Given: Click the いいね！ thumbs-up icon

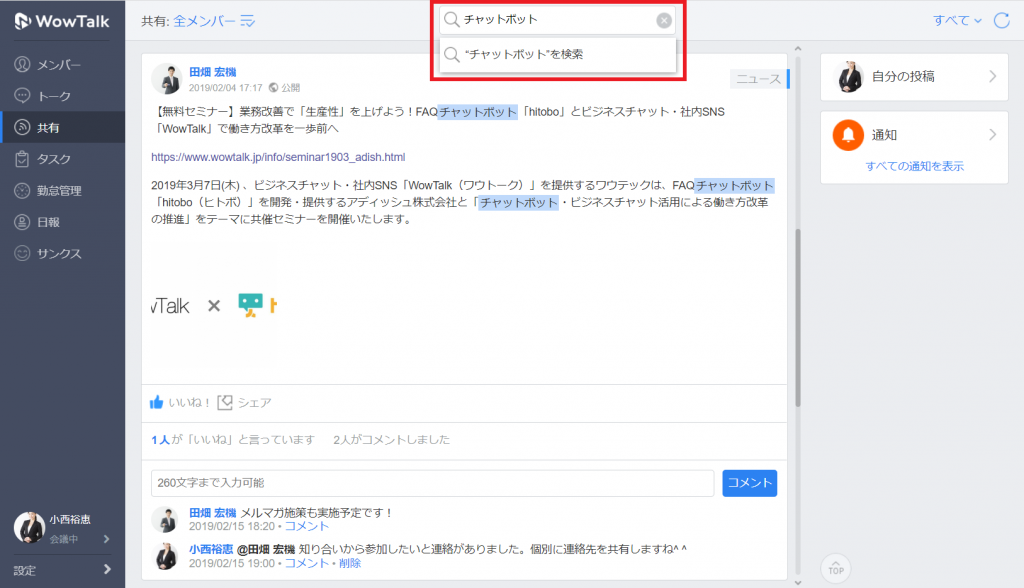Looking at the screenshot, I should pyautogui.click(x=156, y=402).
